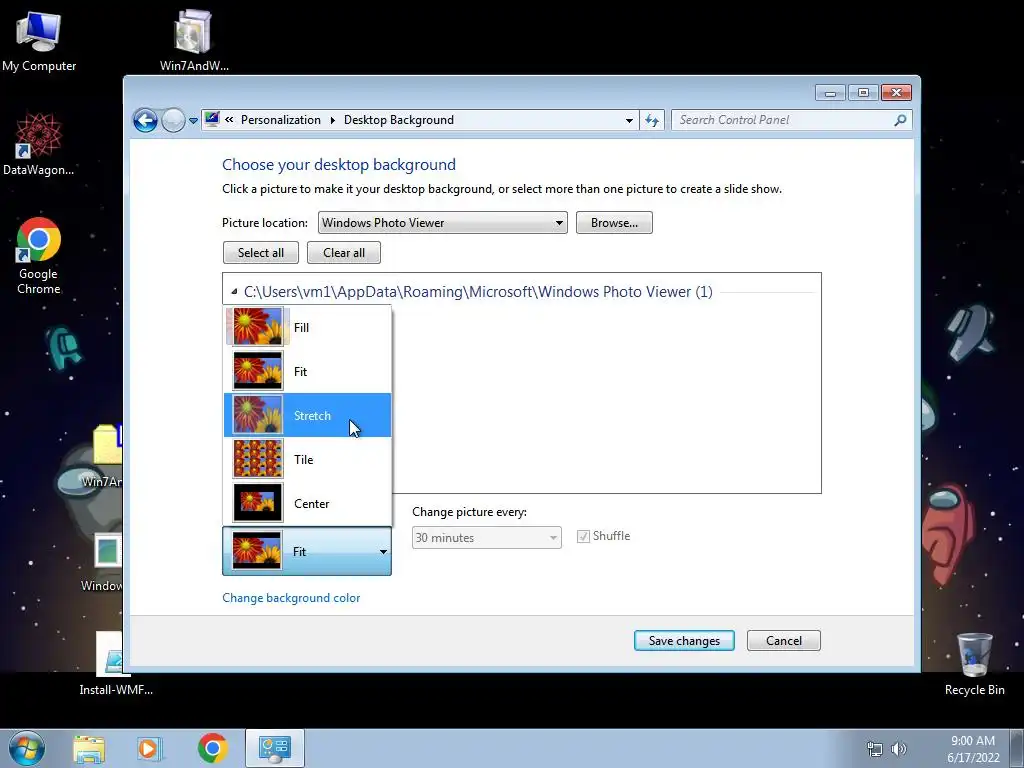
Task: Collapse the Windows Photo Viewer folder group
Action: [x=234, y=291]
